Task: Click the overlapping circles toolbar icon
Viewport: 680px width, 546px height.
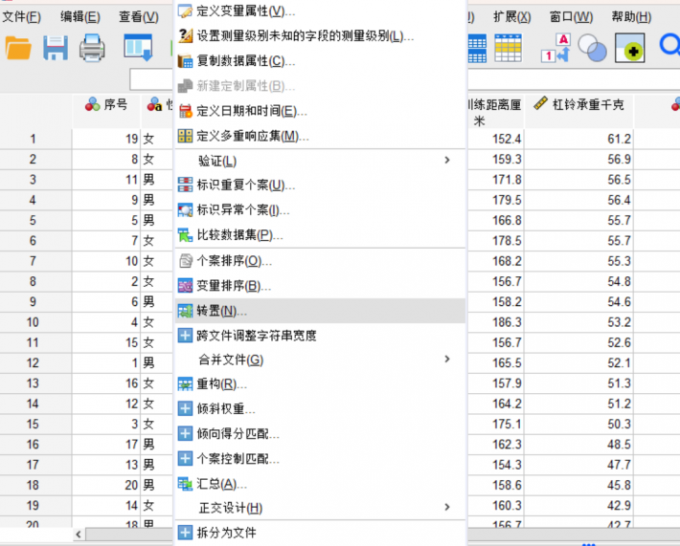Action: (593, 47)
